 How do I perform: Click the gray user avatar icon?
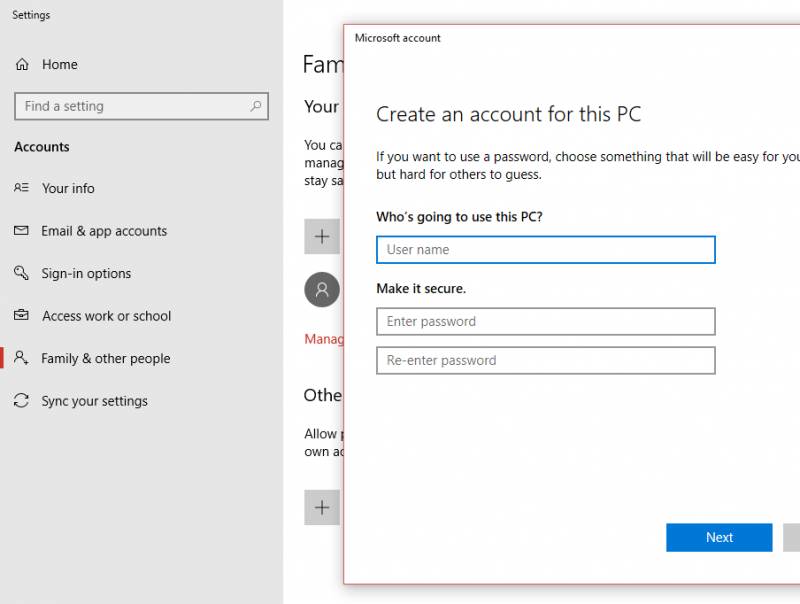point(322,290)
